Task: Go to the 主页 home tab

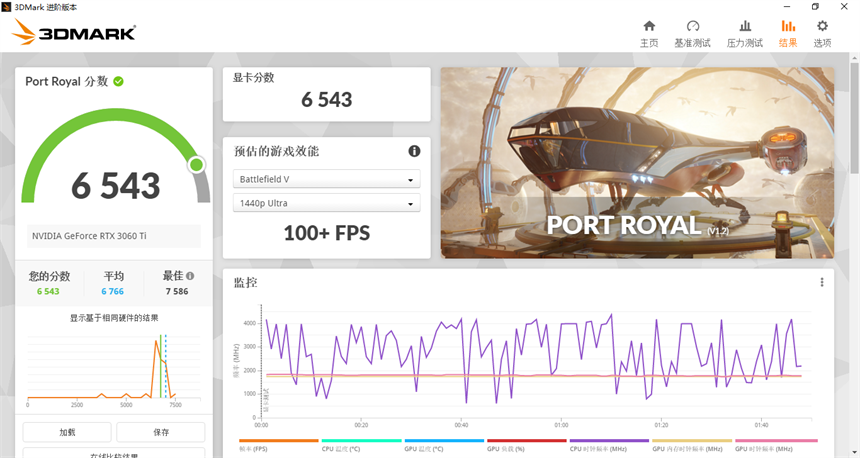Action: tap(649, 34)
